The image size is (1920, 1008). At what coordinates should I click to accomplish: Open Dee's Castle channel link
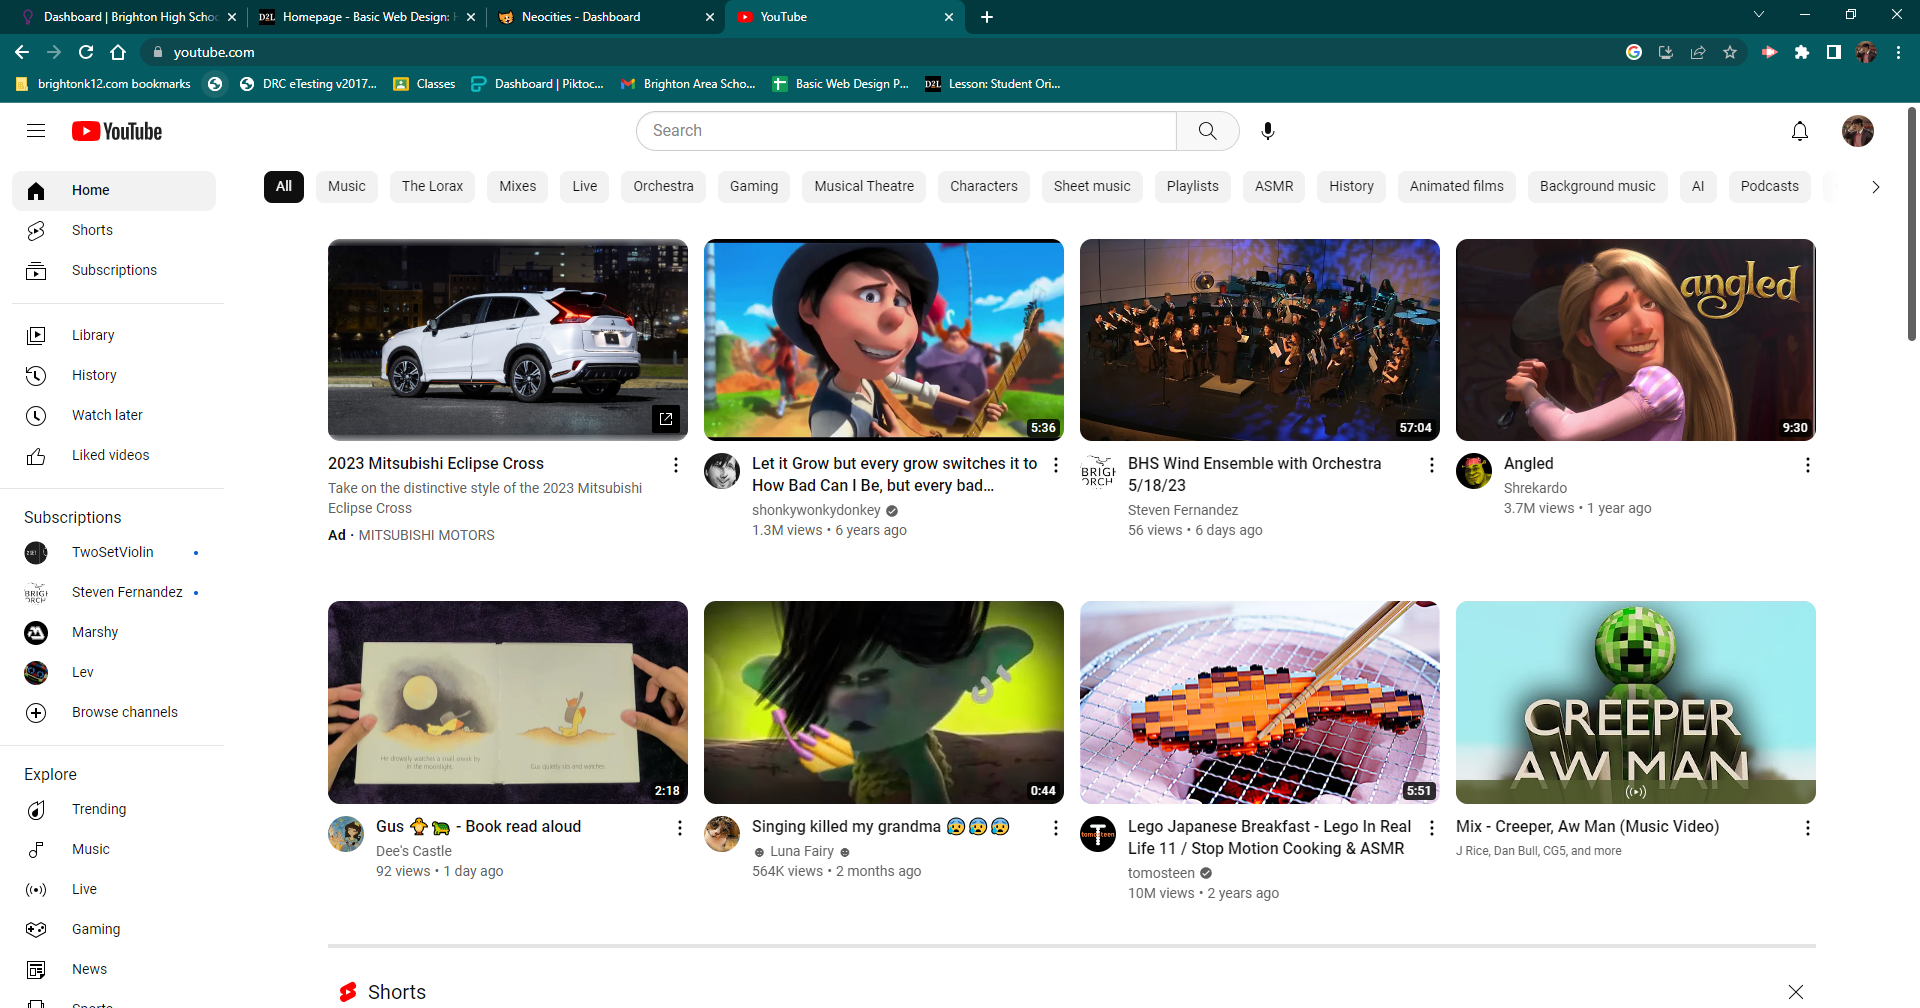pos(414,851)
